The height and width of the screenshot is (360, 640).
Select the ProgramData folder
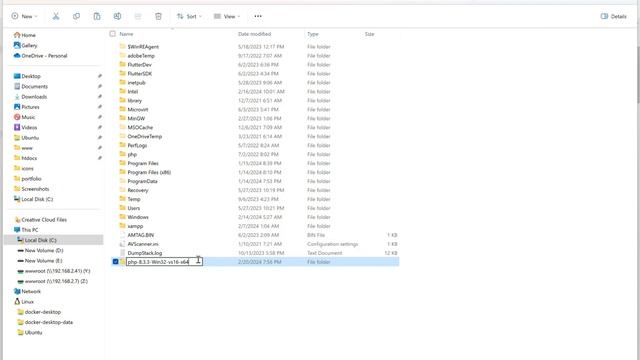click(142, 181)
